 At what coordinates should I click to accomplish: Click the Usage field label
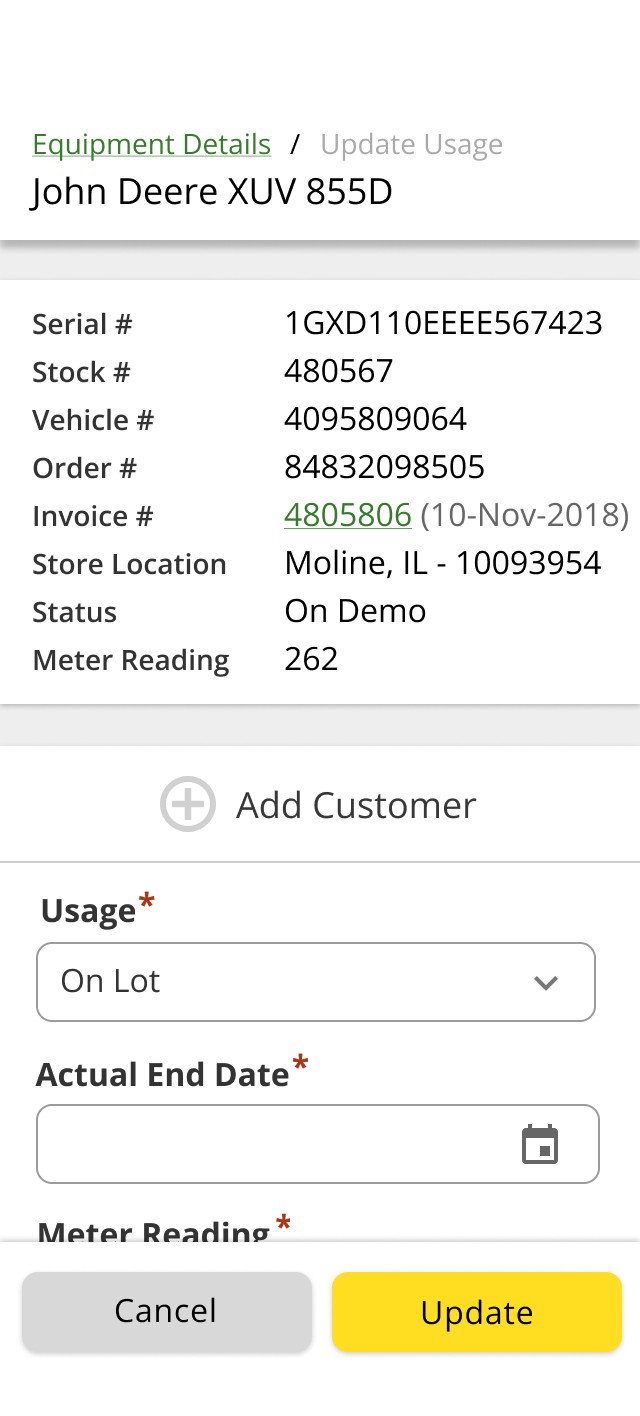point(88,911)
